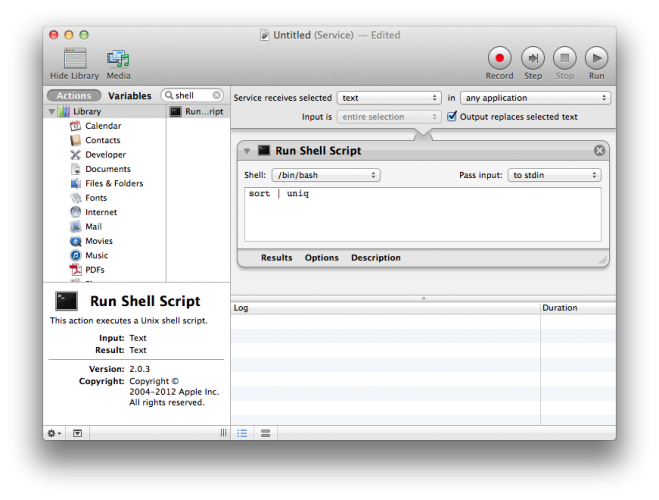The height and width of the screenshot is (500, 659).
Task: Open the Media browser icon
Action: (118, 59)
